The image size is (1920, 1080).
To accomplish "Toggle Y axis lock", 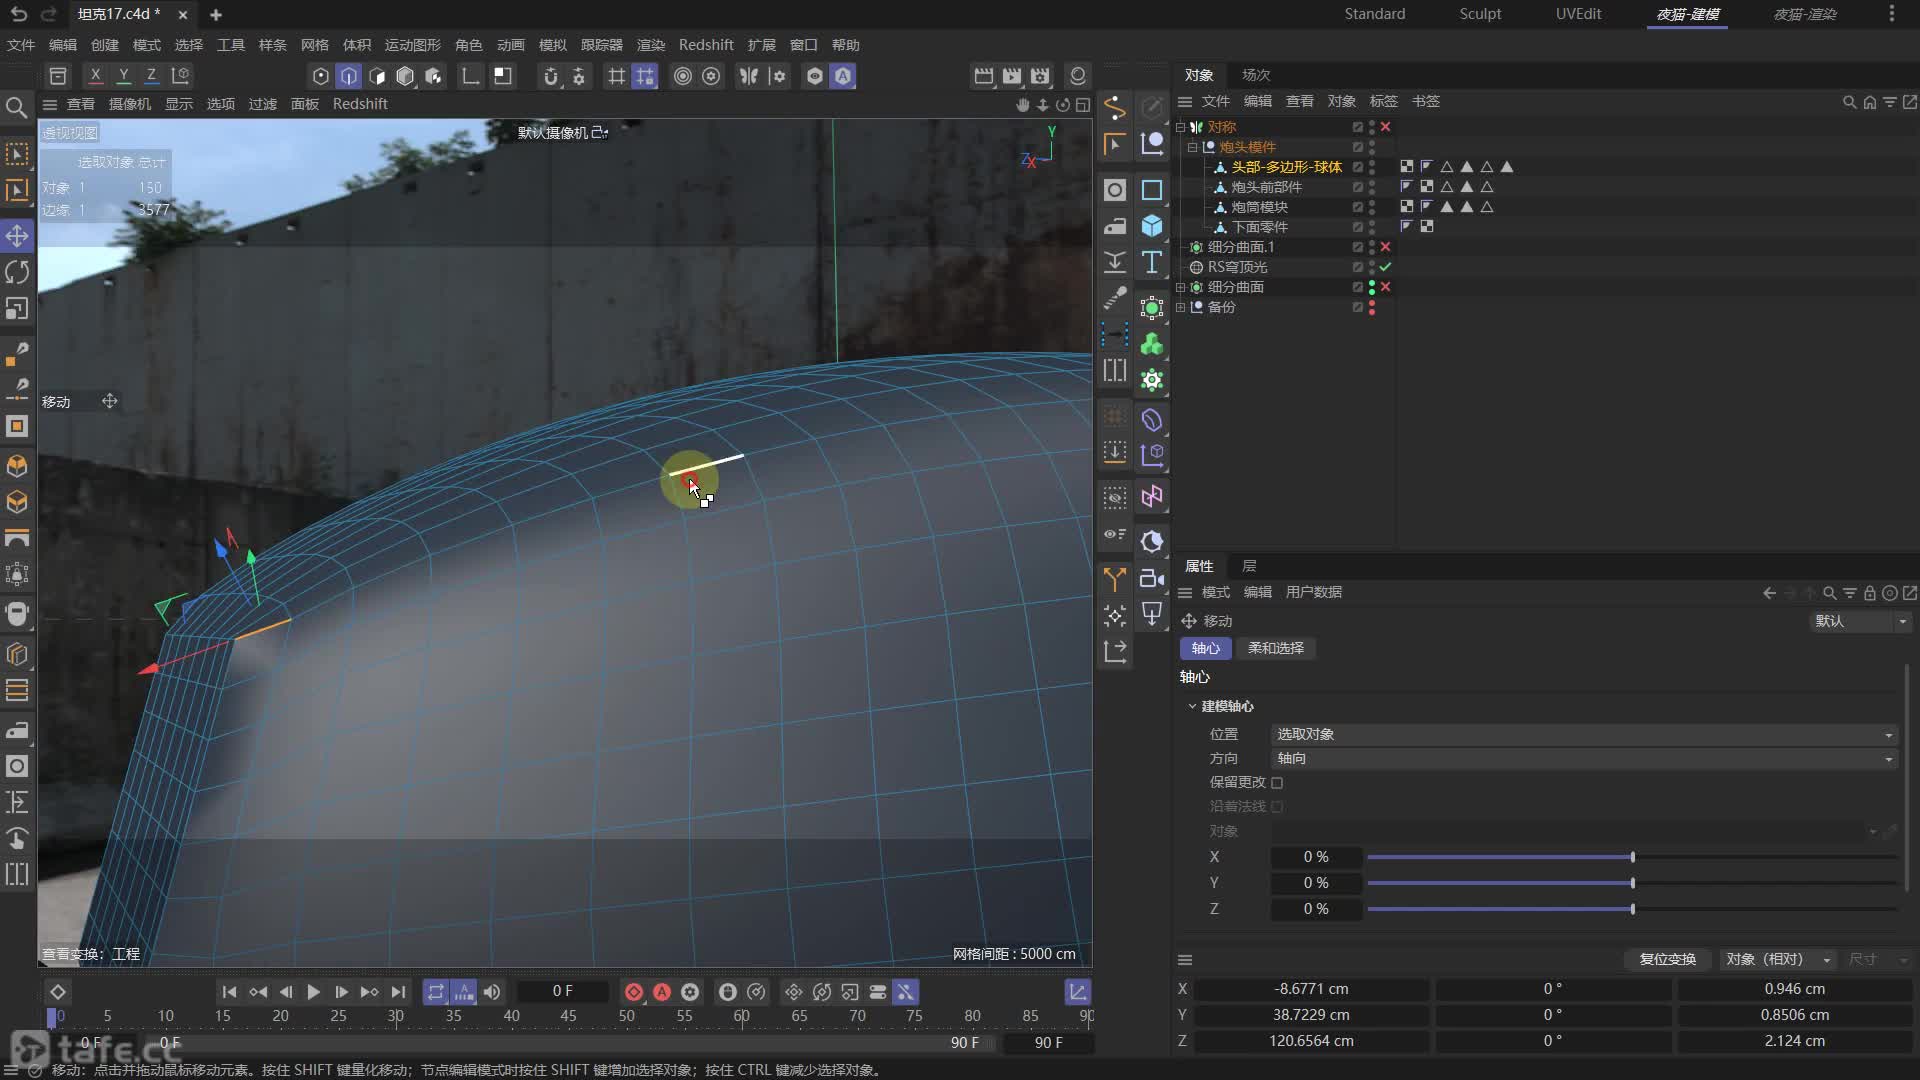I will pyautogui.click(x=123, y=75).
